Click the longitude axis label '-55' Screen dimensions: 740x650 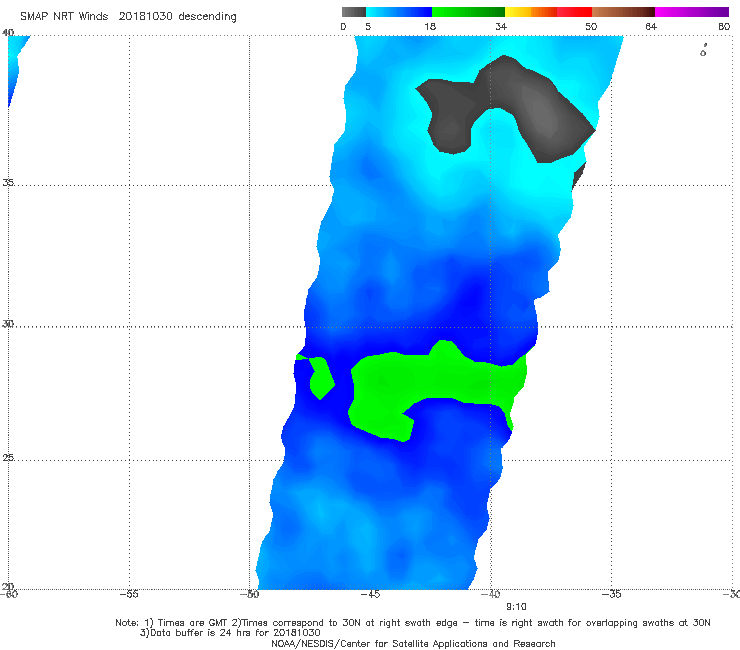point(129,594)
